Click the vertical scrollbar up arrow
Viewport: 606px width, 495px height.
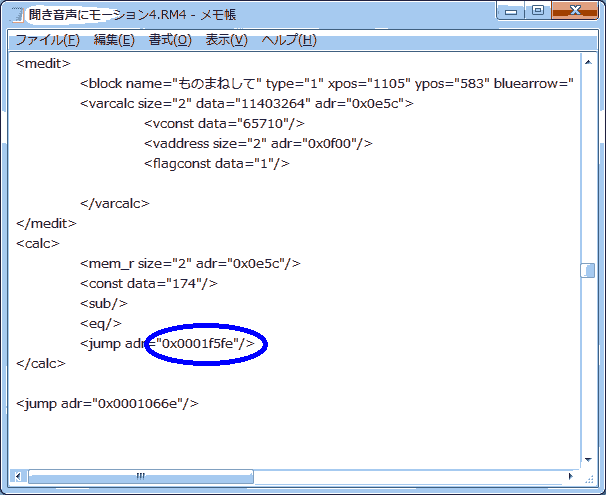588,62
